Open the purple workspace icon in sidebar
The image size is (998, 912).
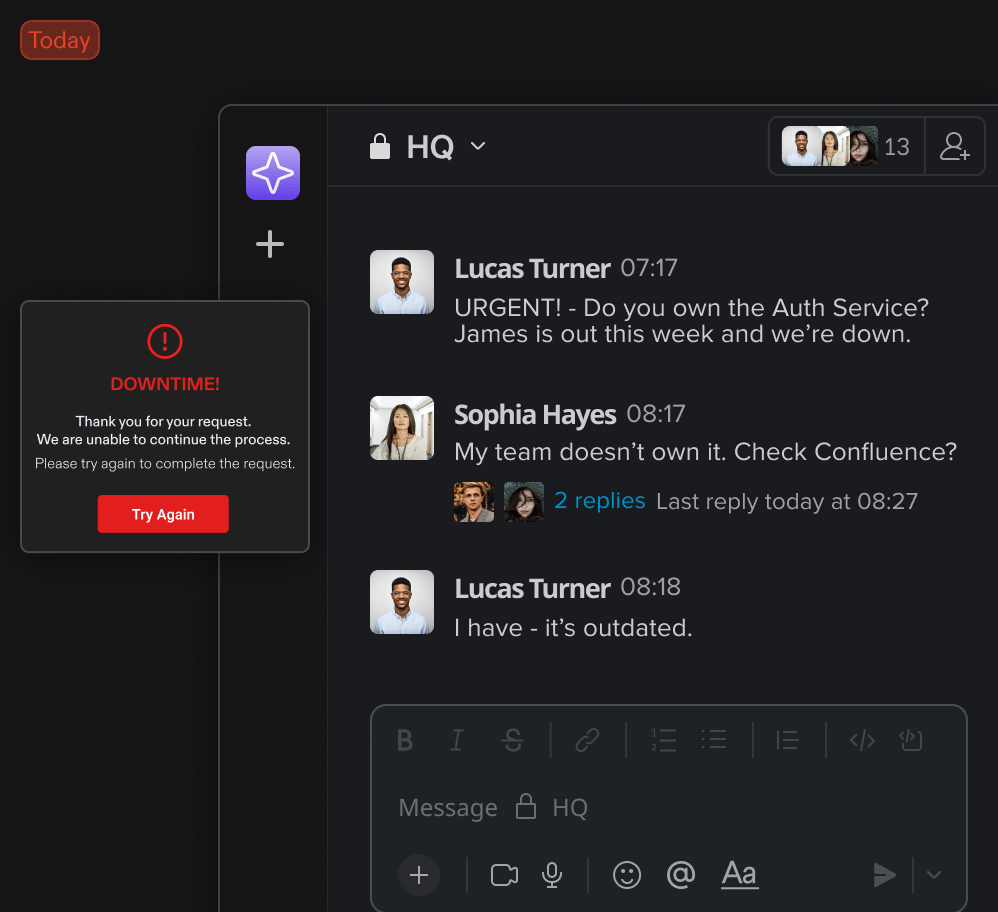point(272,172)
